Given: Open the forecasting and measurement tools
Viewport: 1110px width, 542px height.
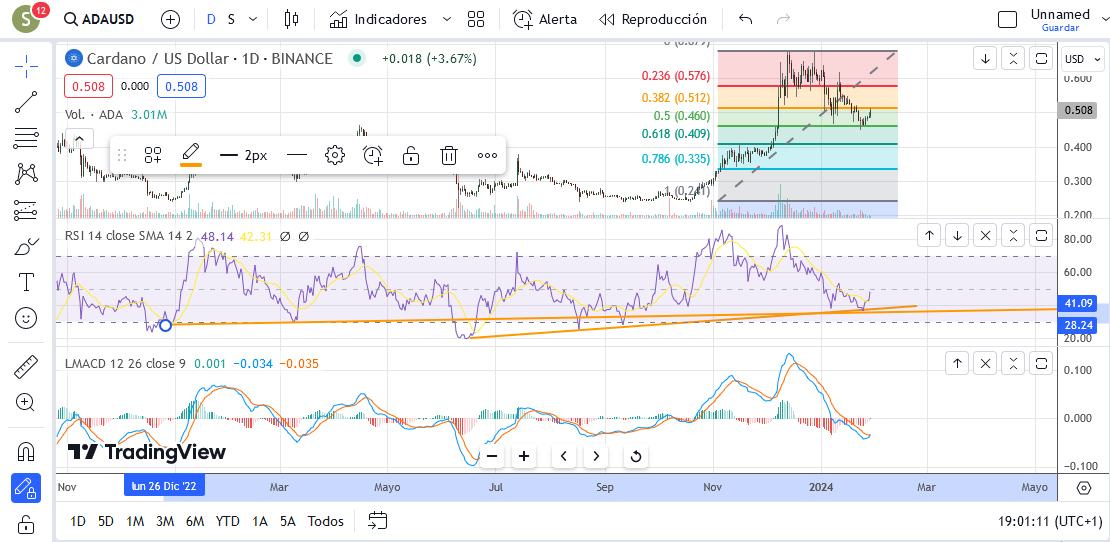Looking at the screenshot, I should point(26,209).
